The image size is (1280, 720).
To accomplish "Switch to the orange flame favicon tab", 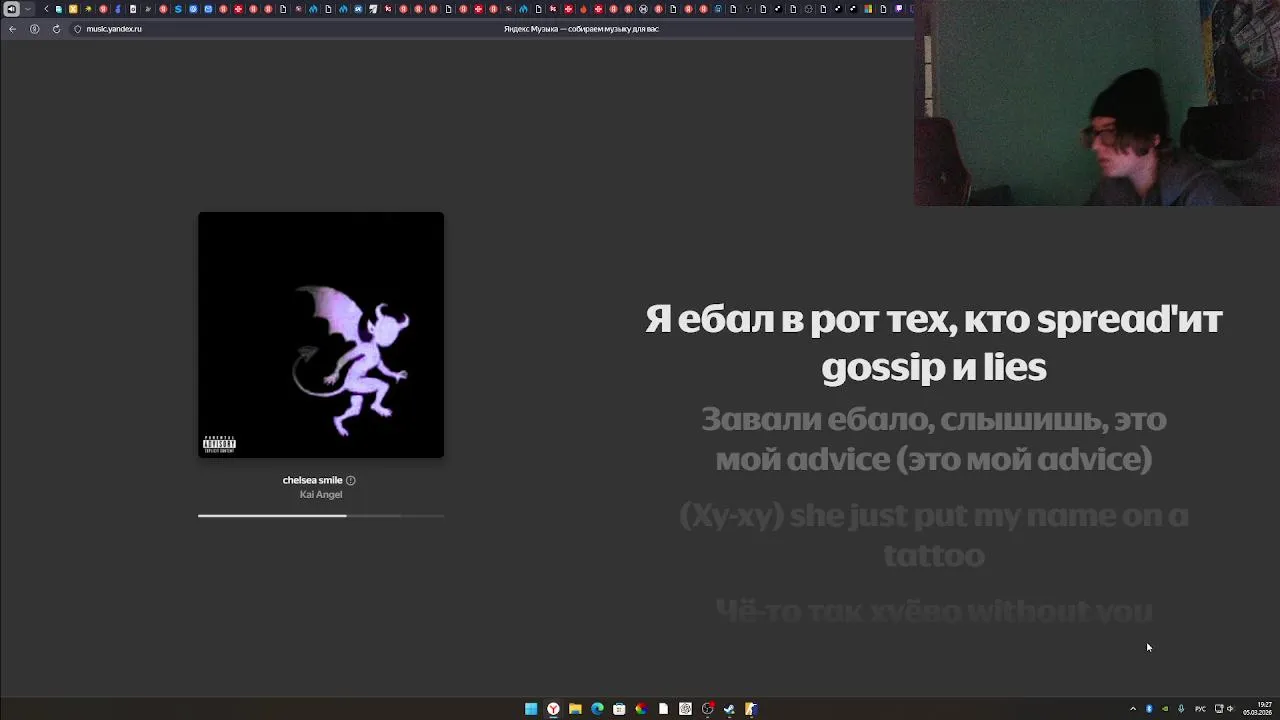I will [x=583, y=9].
